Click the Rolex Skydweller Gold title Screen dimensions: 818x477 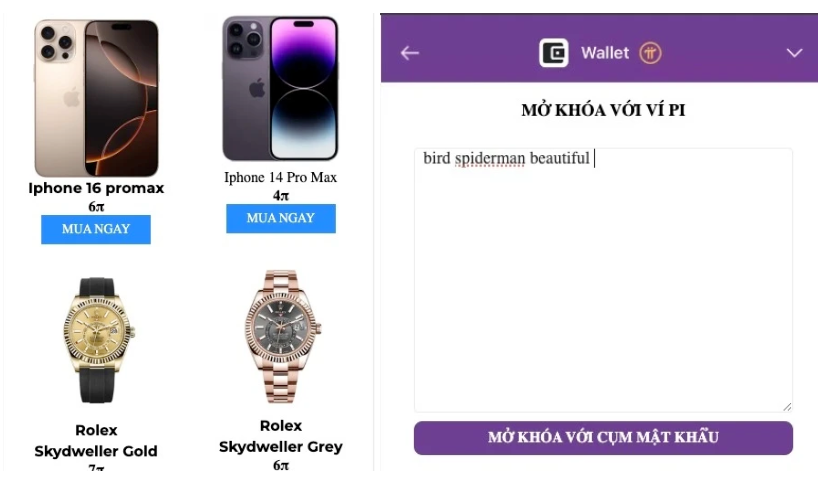click(x=96, y=440)
